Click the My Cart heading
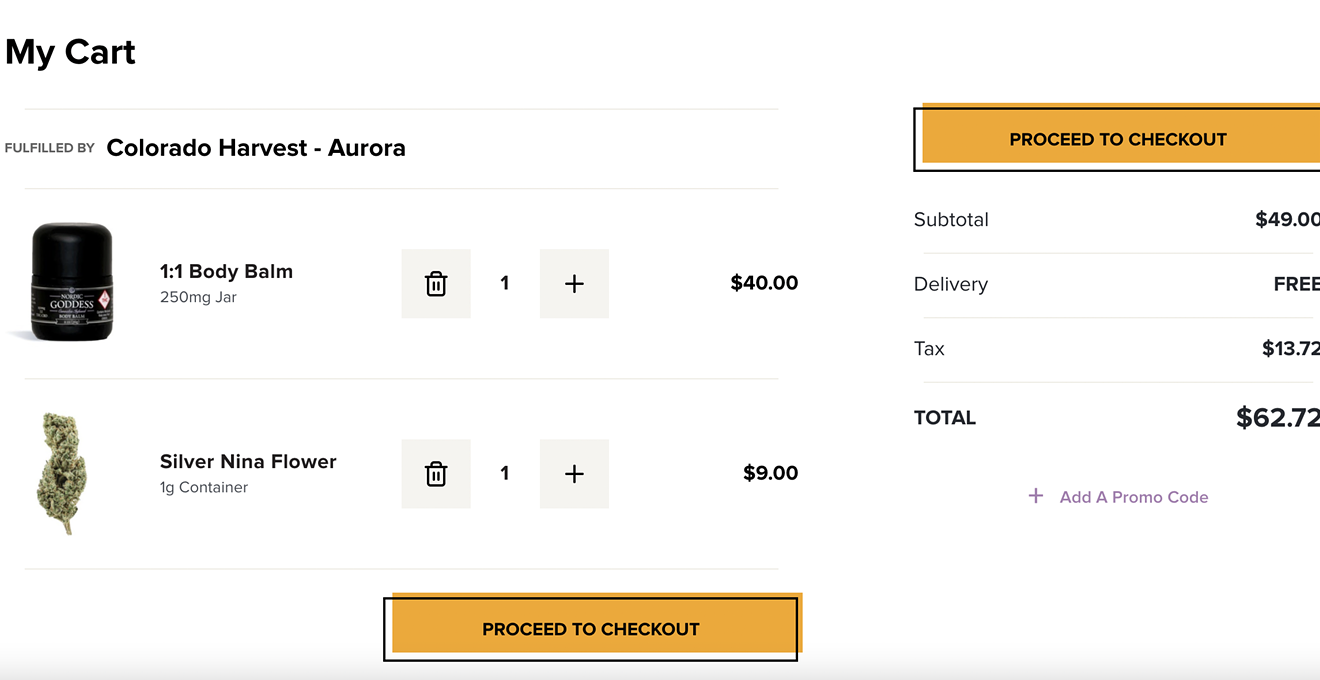This screenshot has width=1320, height=680. (70, 52)
